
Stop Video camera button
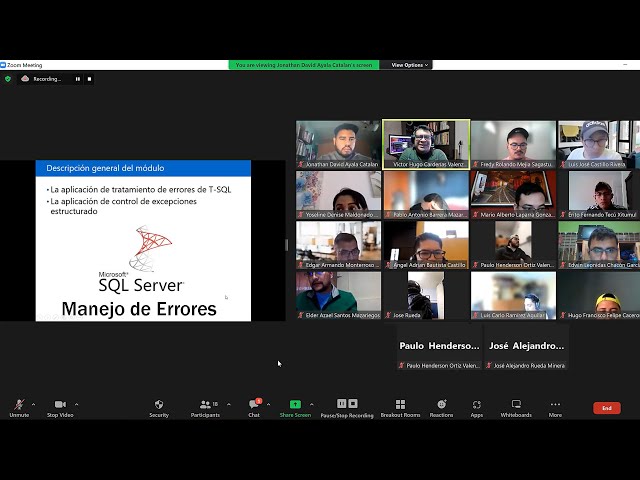[x=60, y=408]
